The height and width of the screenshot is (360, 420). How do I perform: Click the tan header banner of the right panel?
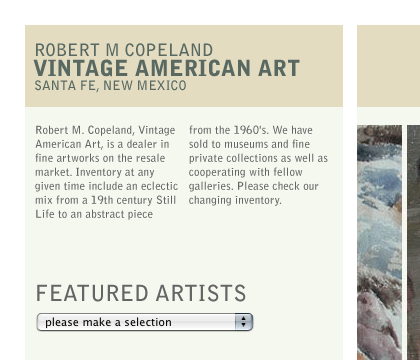point(389,66)
